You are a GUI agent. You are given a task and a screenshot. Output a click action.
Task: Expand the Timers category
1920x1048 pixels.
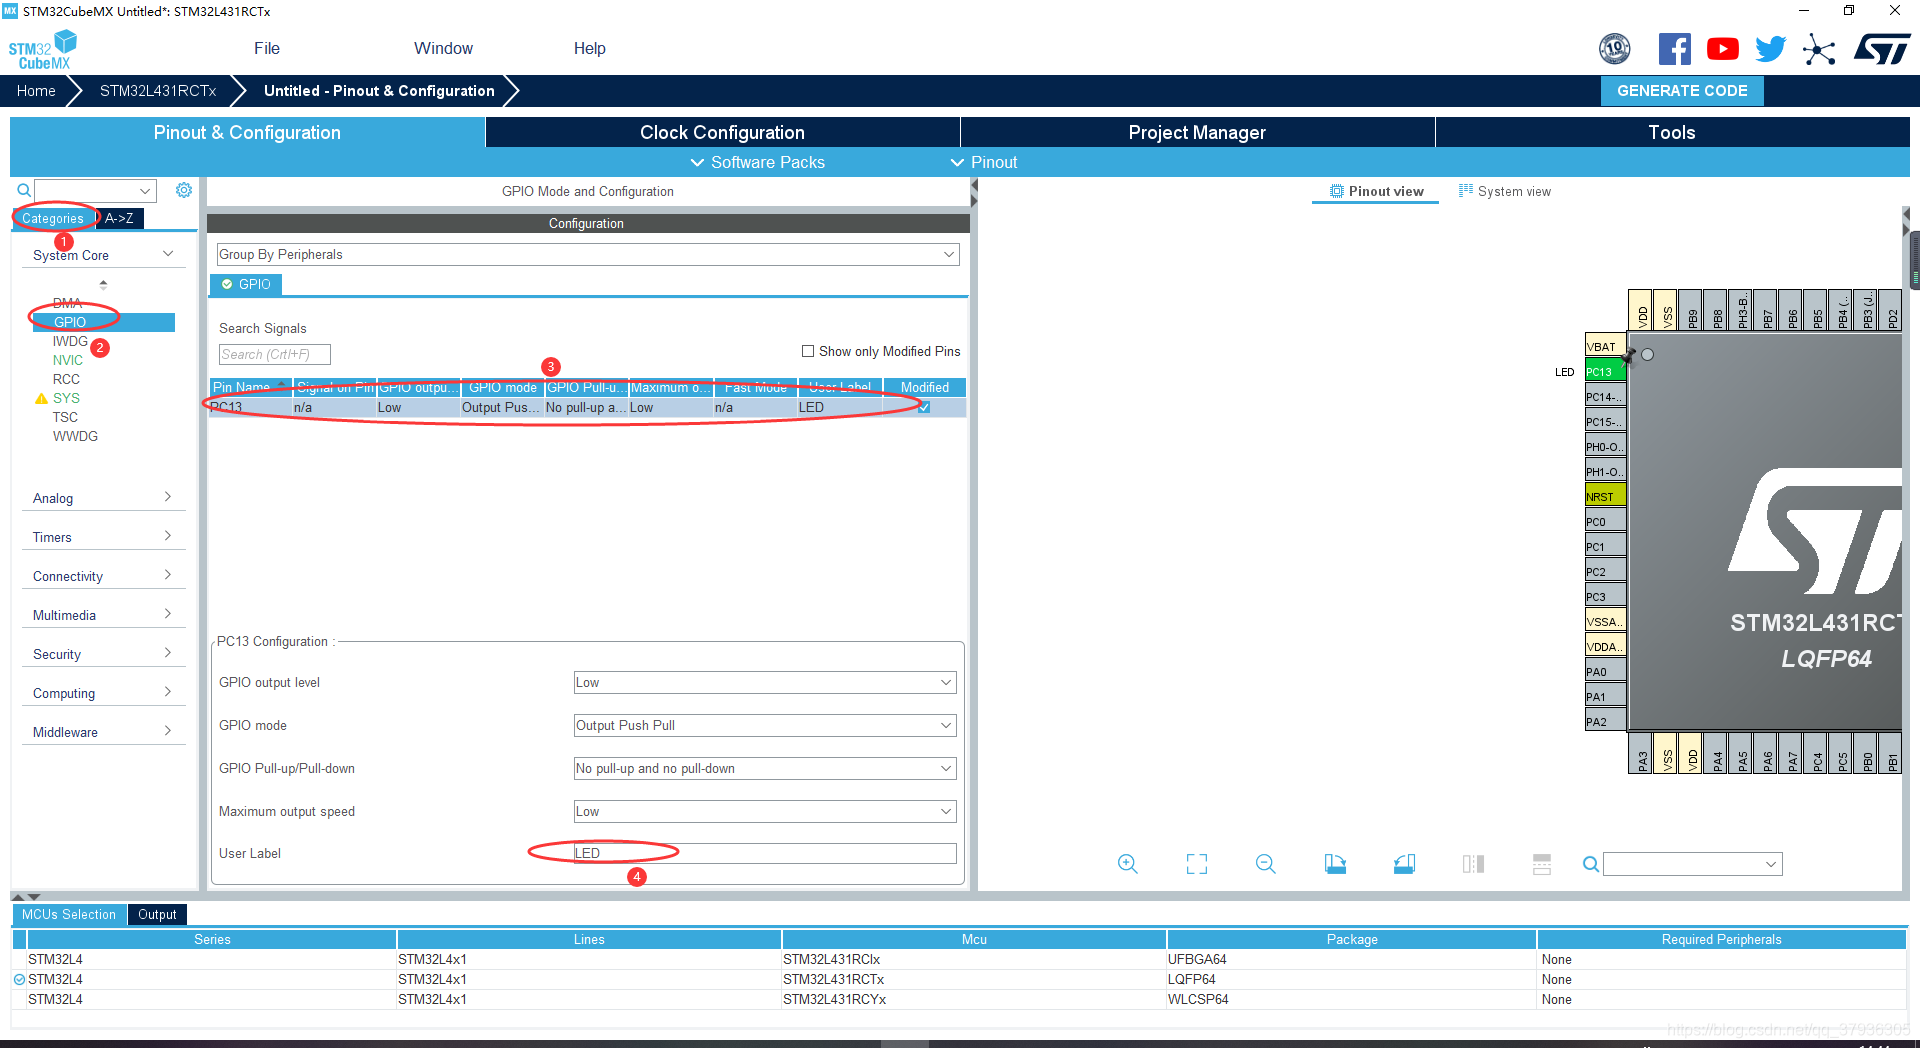[103, 537]
